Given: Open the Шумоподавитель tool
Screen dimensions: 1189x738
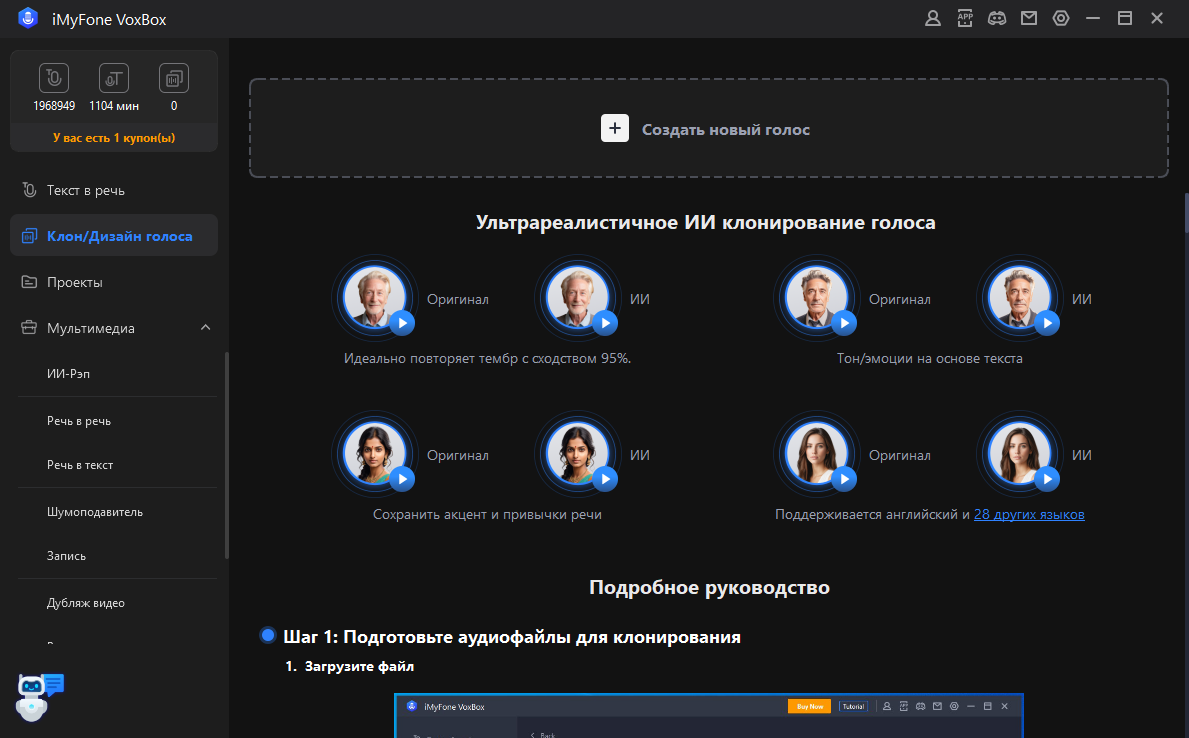Looking at the screenshot, I should click(x=95, y=511).
